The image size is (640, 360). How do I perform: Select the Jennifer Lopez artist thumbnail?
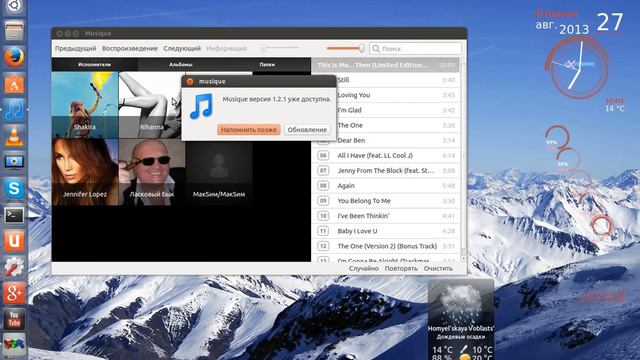[85, 172]
